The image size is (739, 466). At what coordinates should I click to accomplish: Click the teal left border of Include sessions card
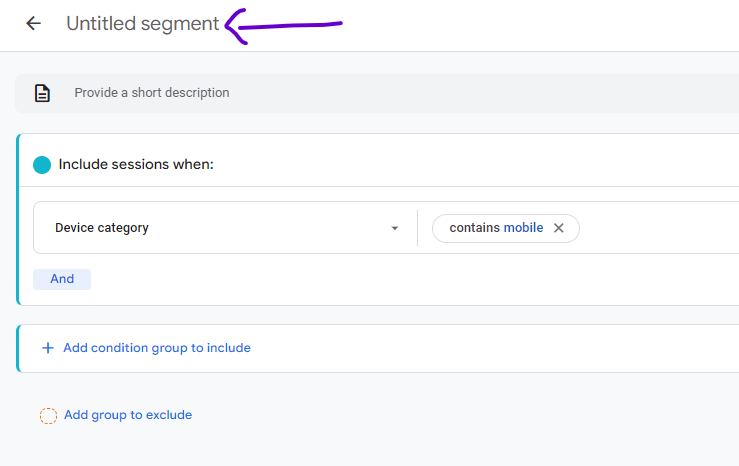pos(18,220)
